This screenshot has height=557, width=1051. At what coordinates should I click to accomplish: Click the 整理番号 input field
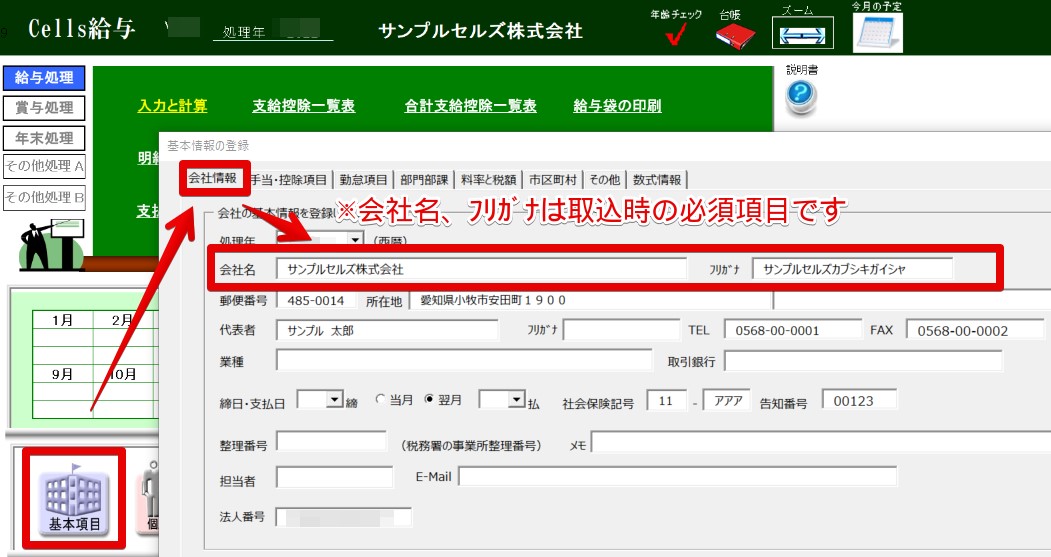[331, 442]
